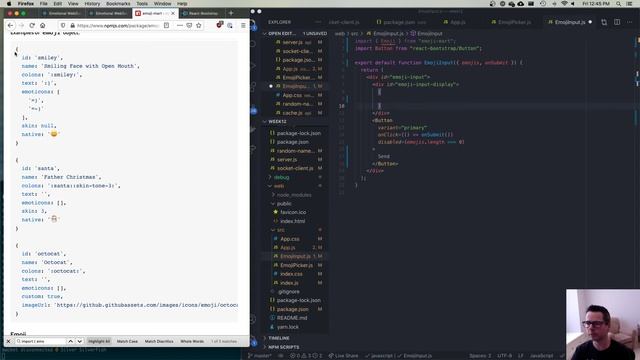Open a new Firefox tab with plus

click(231, 13)
